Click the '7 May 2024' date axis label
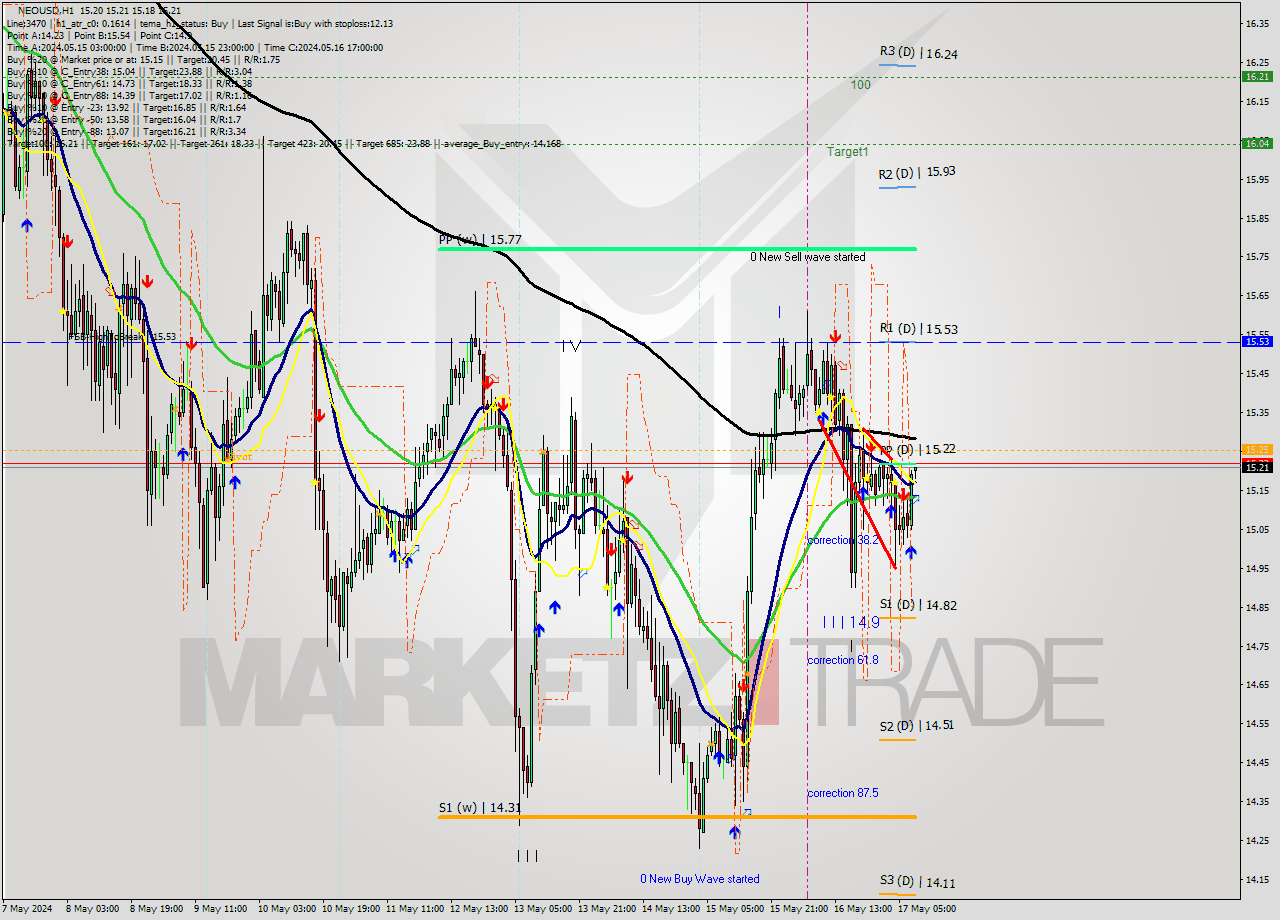The height and width of the screenshot is (920, 1280). tap(26, 909)
